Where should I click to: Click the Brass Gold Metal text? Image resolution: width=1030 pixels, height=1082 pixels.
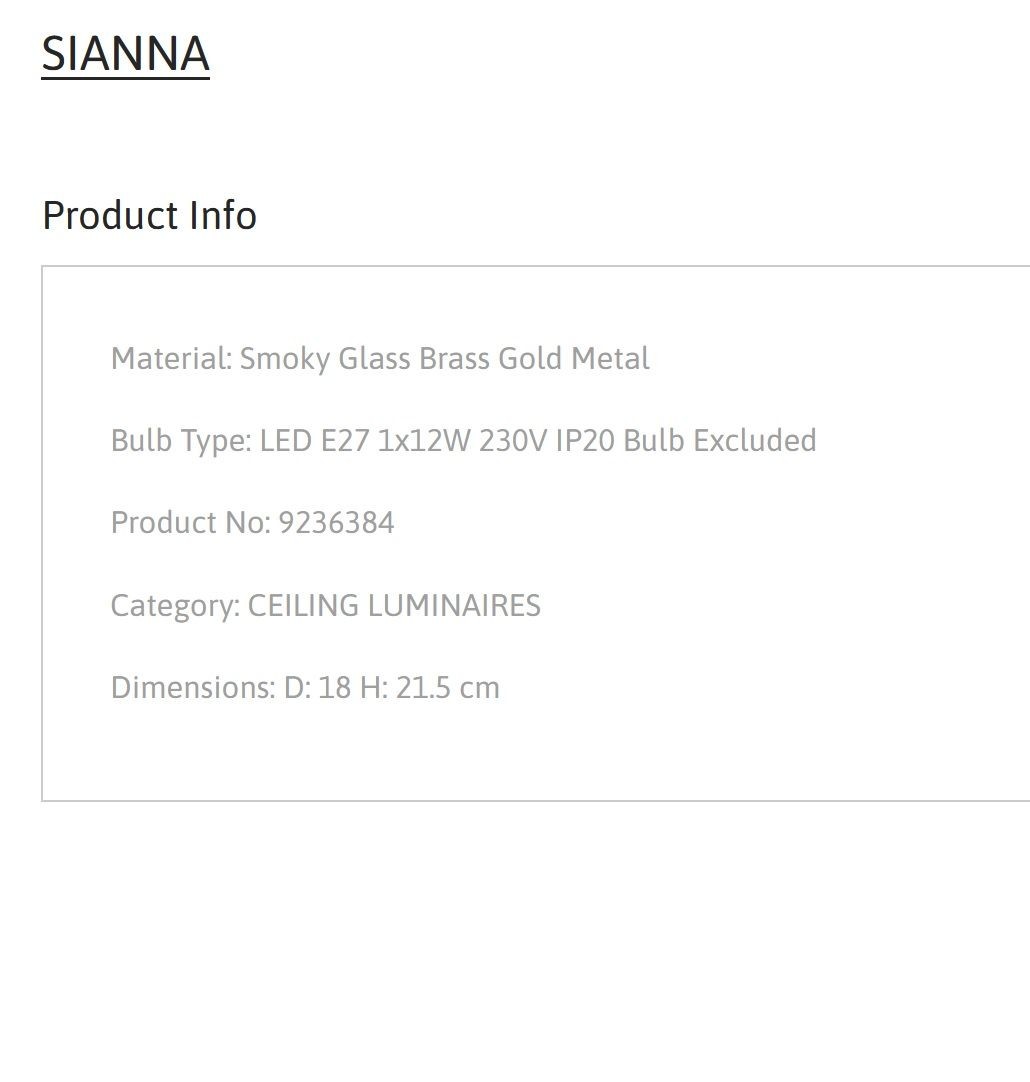[x=535, y=358]
